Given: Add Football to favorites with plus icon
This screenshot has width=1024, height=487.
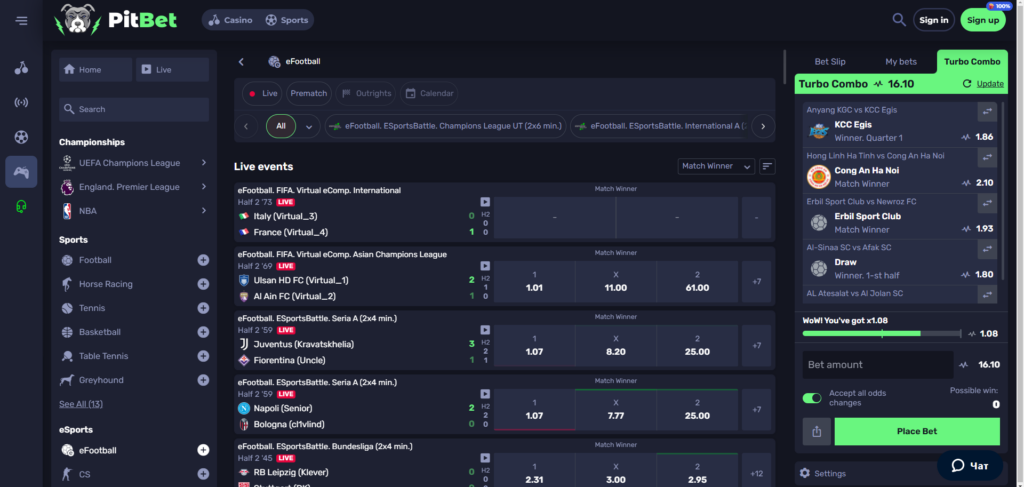Looking at the screenshot, I should click(x=203, y=260).
